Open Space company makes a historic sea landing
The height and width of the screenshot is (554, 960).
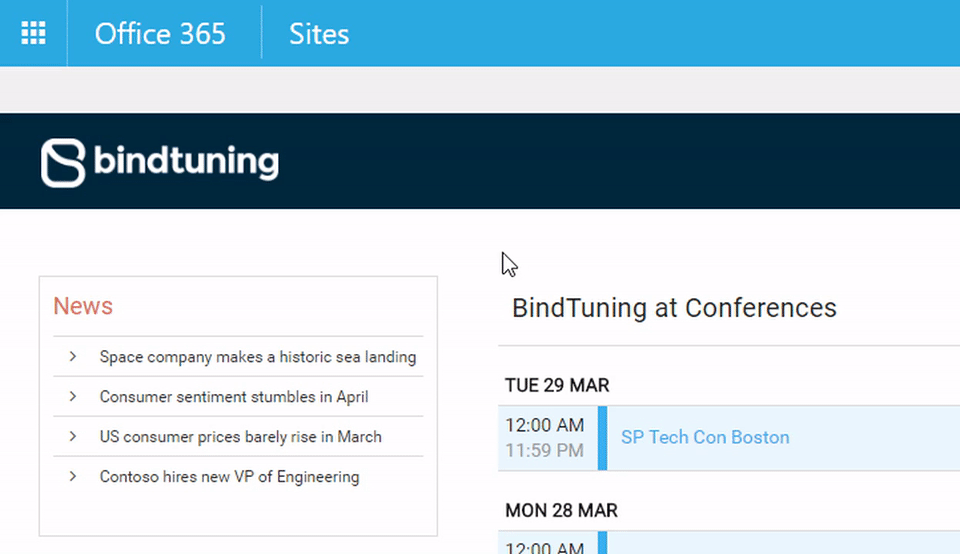[x=258, y=357]
